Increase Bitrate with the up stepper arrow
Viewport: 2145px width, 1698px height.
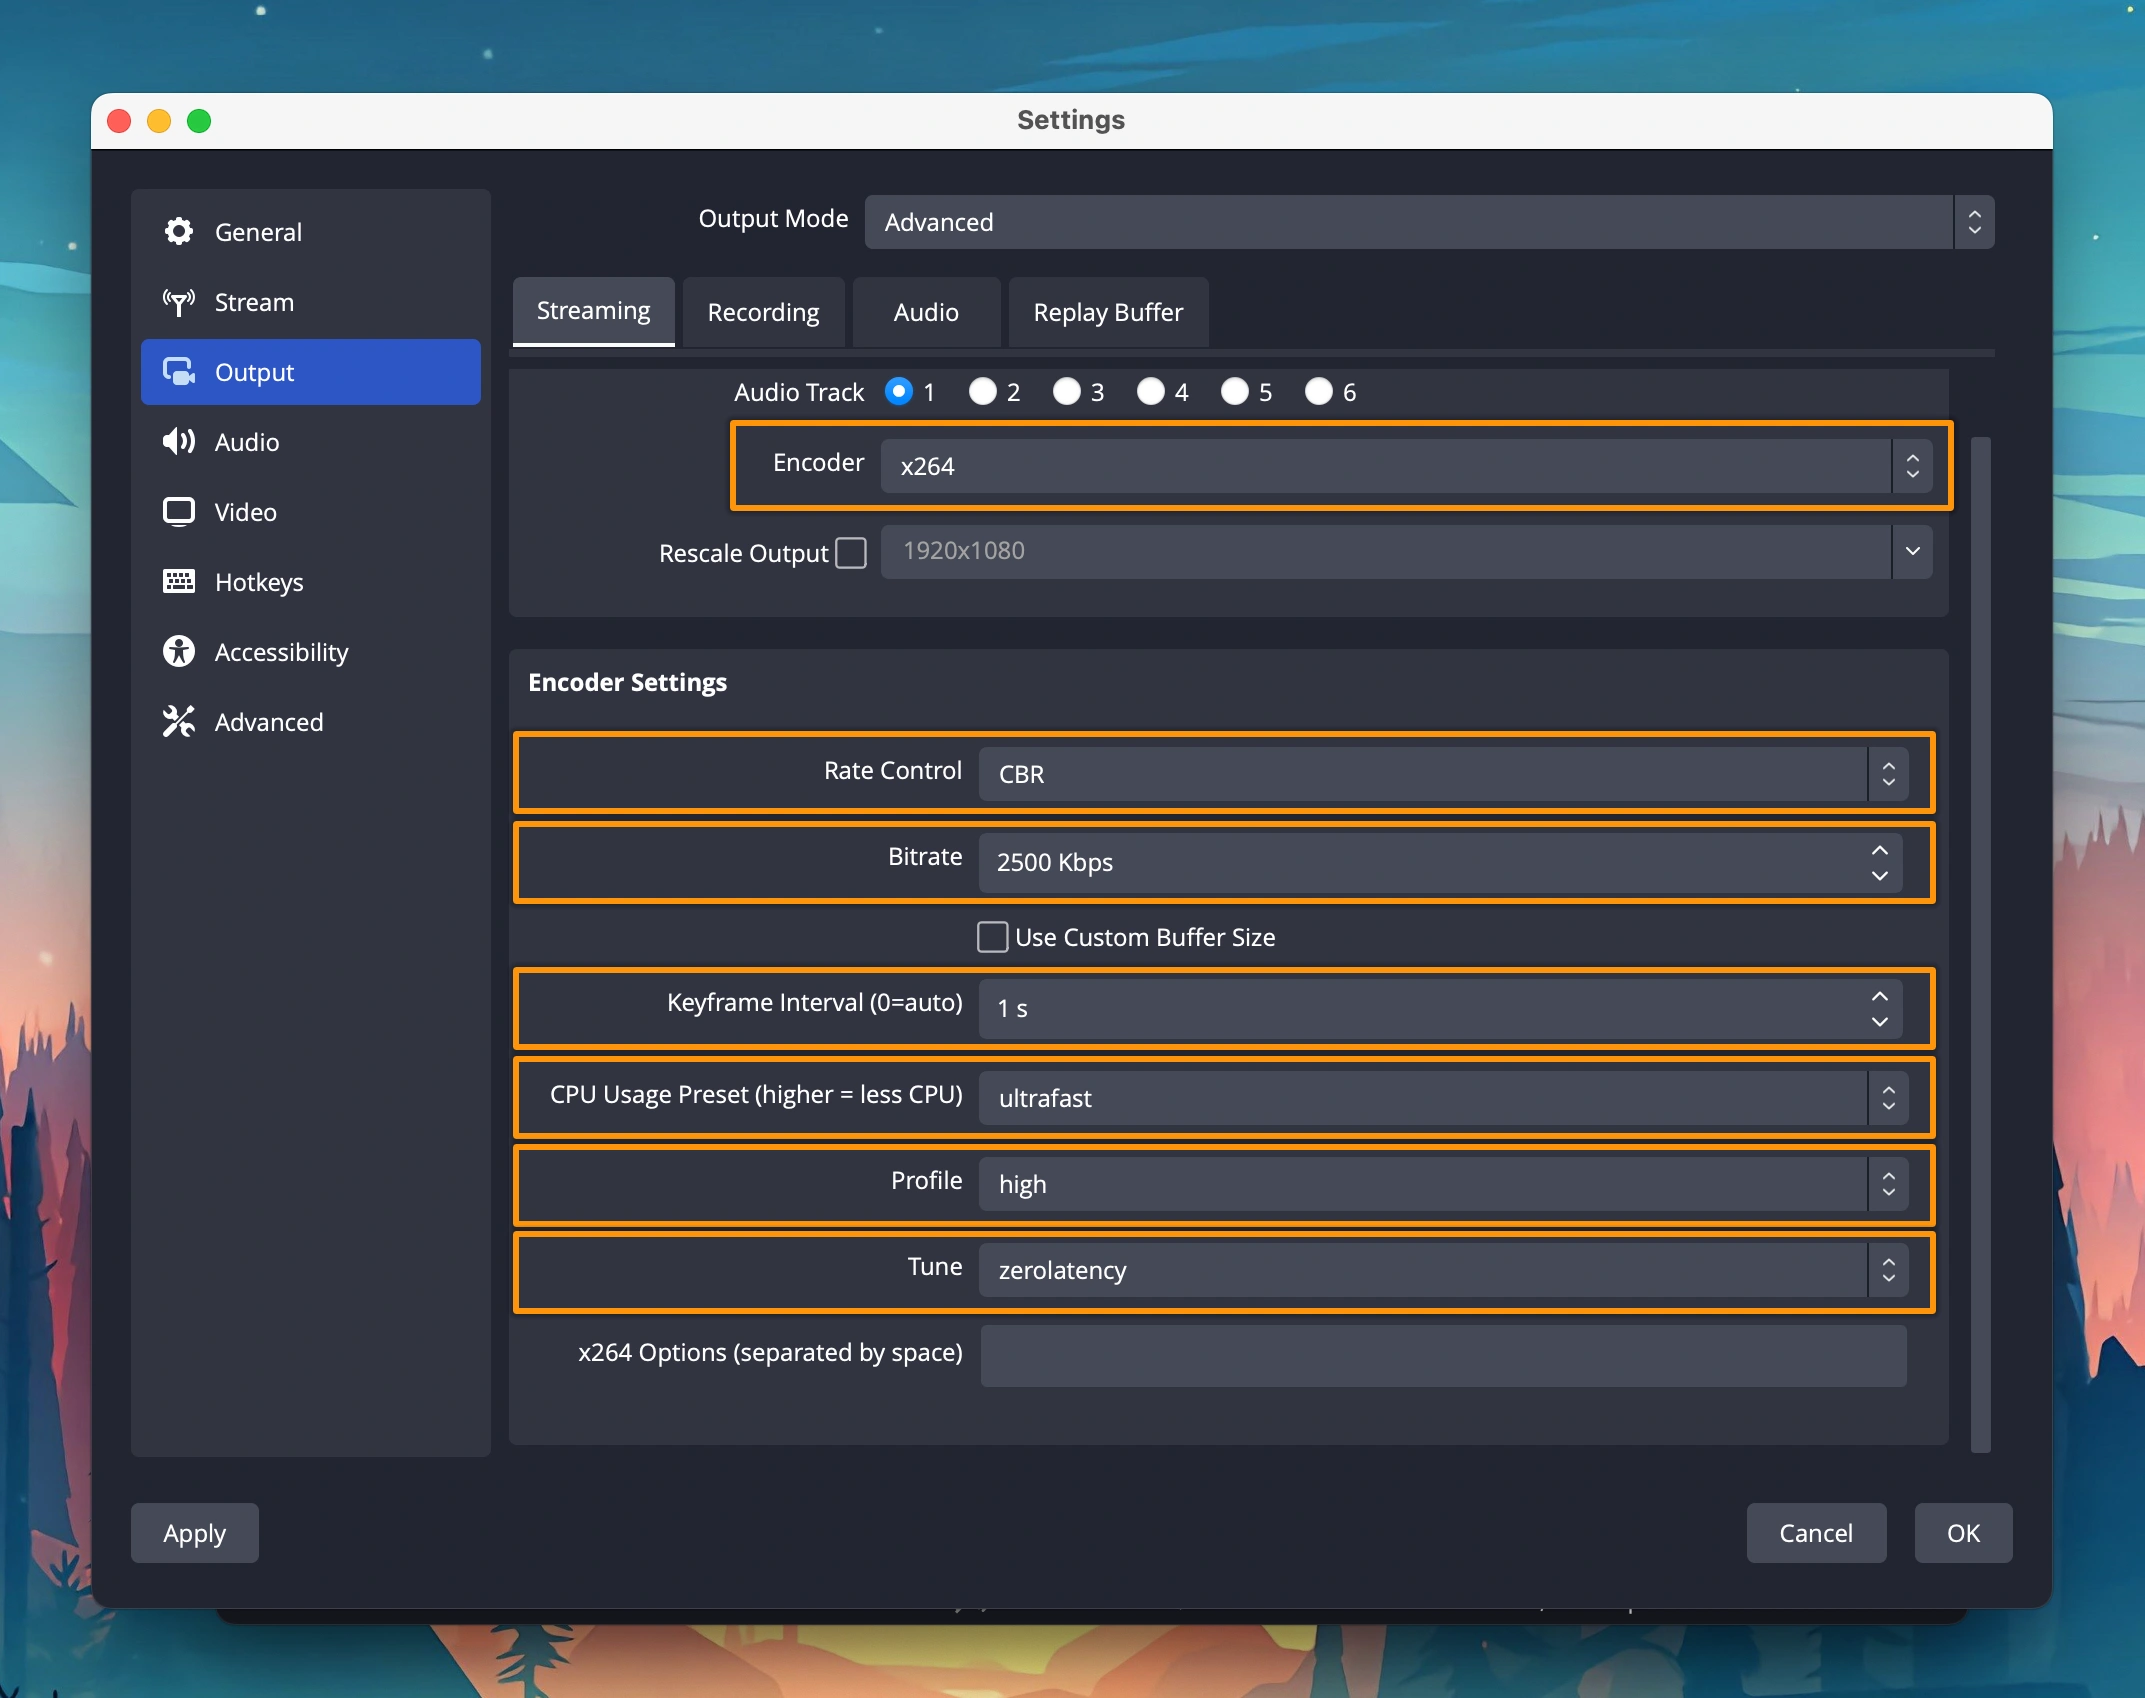[x=1879, y=850]
